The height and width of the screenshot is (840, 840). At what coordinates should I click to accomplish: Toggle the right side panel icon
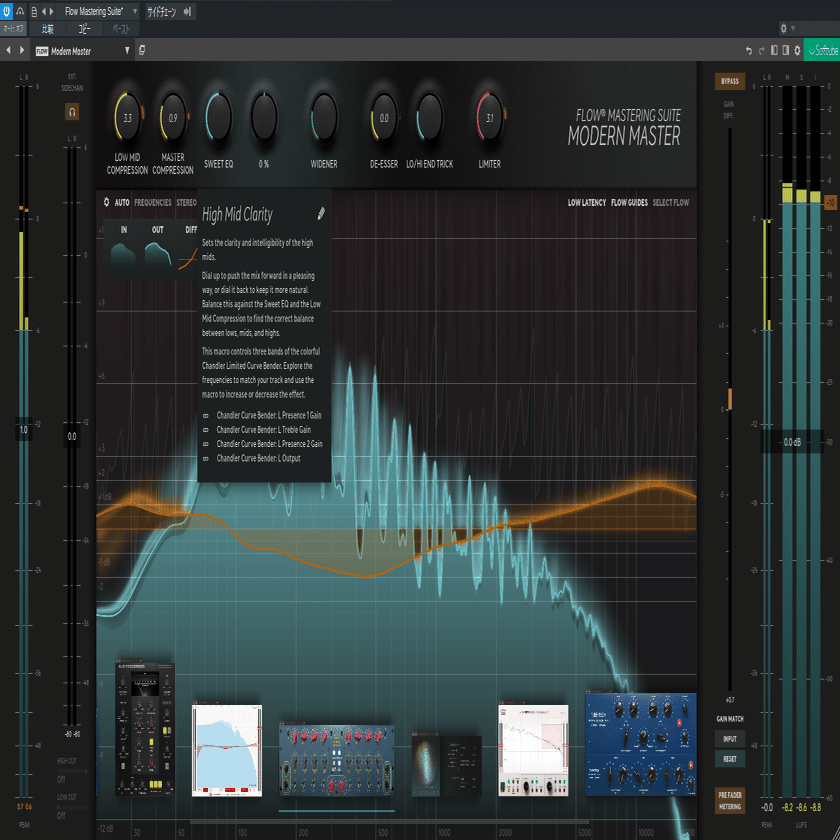[786, 50]
